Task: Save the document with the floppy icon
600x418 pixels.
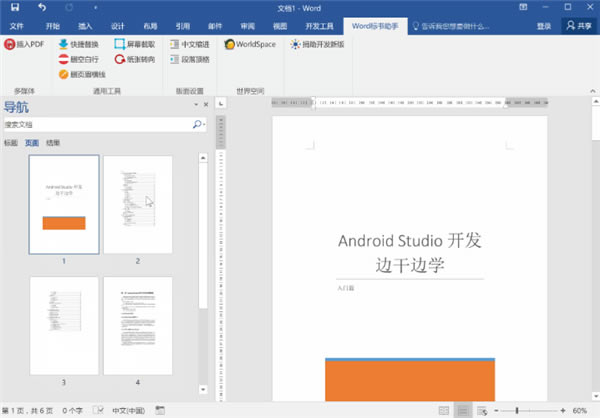Action: (15, 7)
